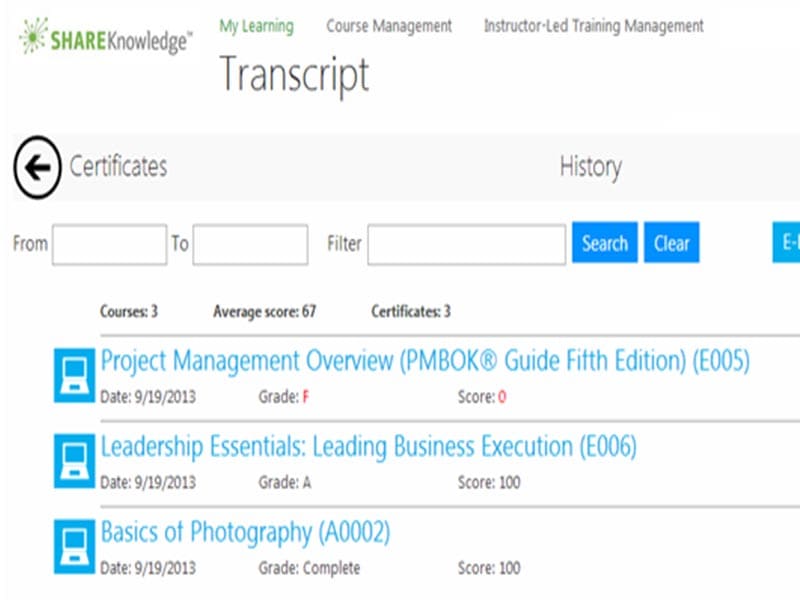Open Basics of Photography (A0002) course
This screenshot has width=800, height=600.
click(245, 532)
